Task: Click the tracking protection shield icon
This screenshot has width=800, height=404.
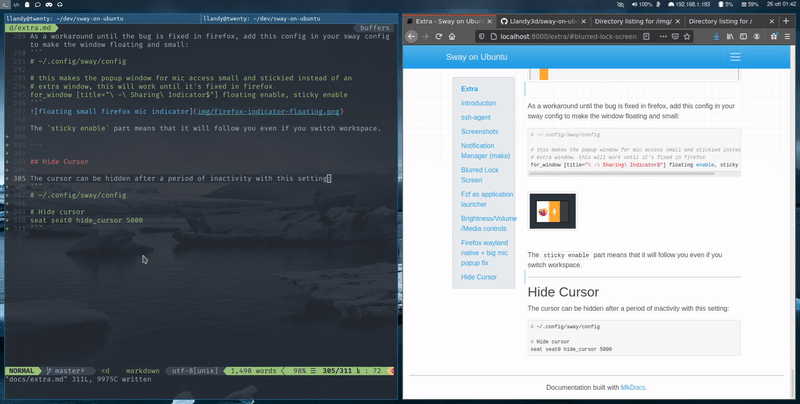Action: [x=481, y=37]
